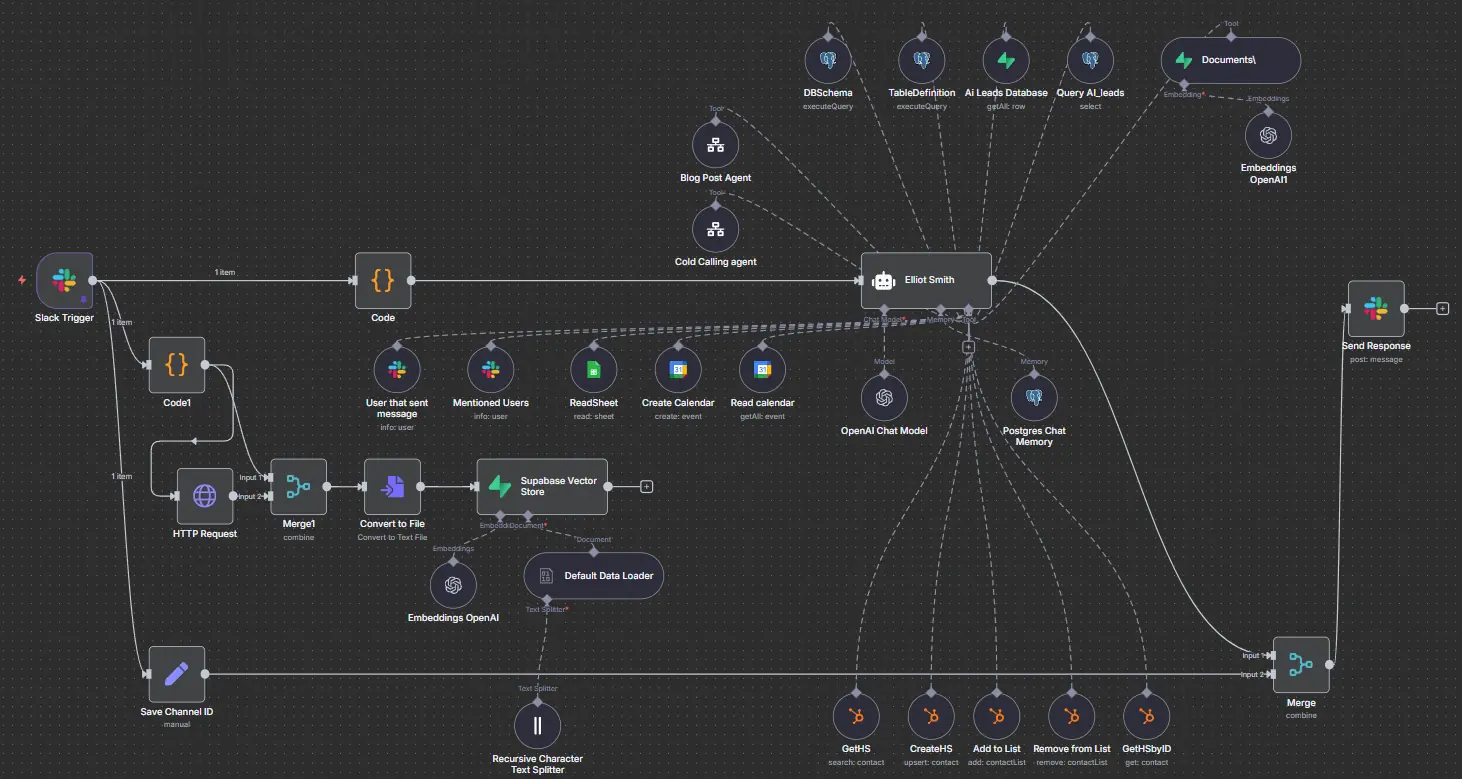
Task: Select the HTTP Request globe node
Action: [x=205, y=496]
